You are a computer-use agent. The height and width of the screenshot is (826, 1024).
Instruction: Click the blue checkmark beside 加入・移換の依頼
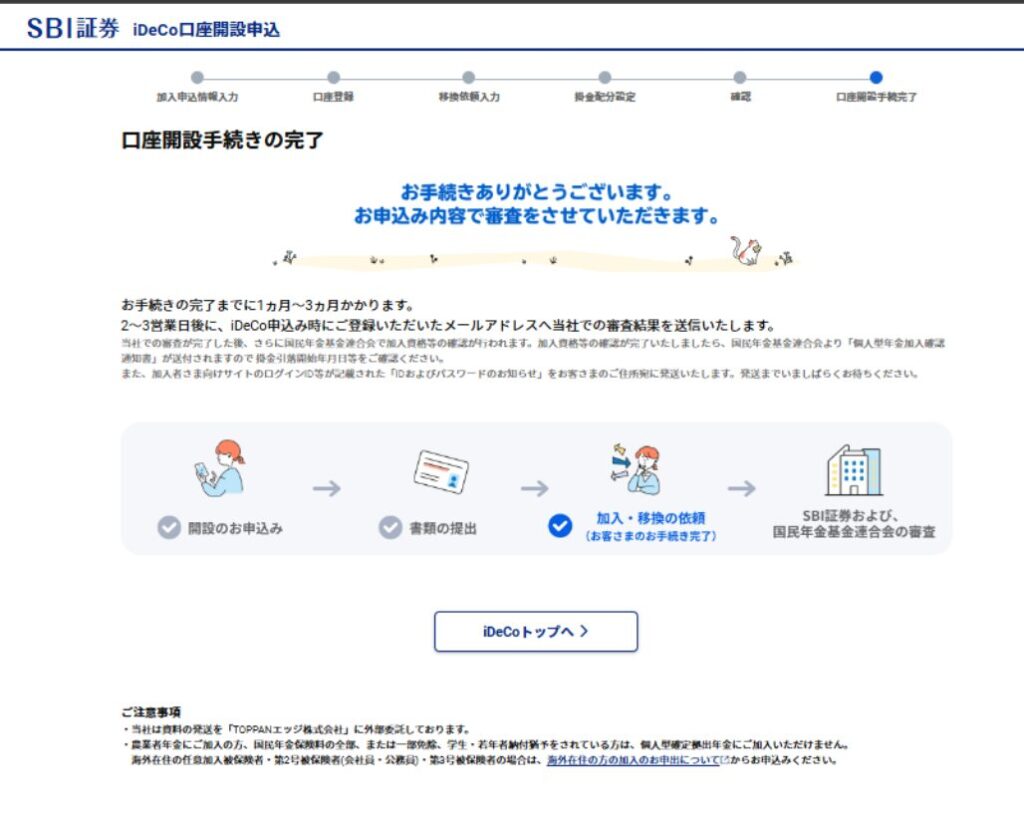click(x=560, y=526)
